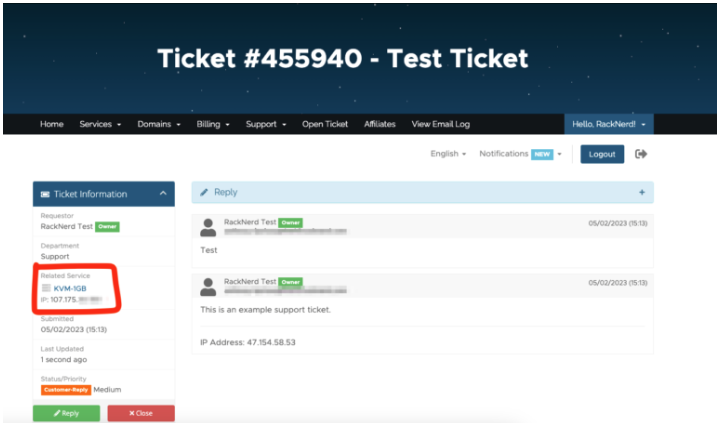Go to Home in navigation bar

tap(51, 124)
